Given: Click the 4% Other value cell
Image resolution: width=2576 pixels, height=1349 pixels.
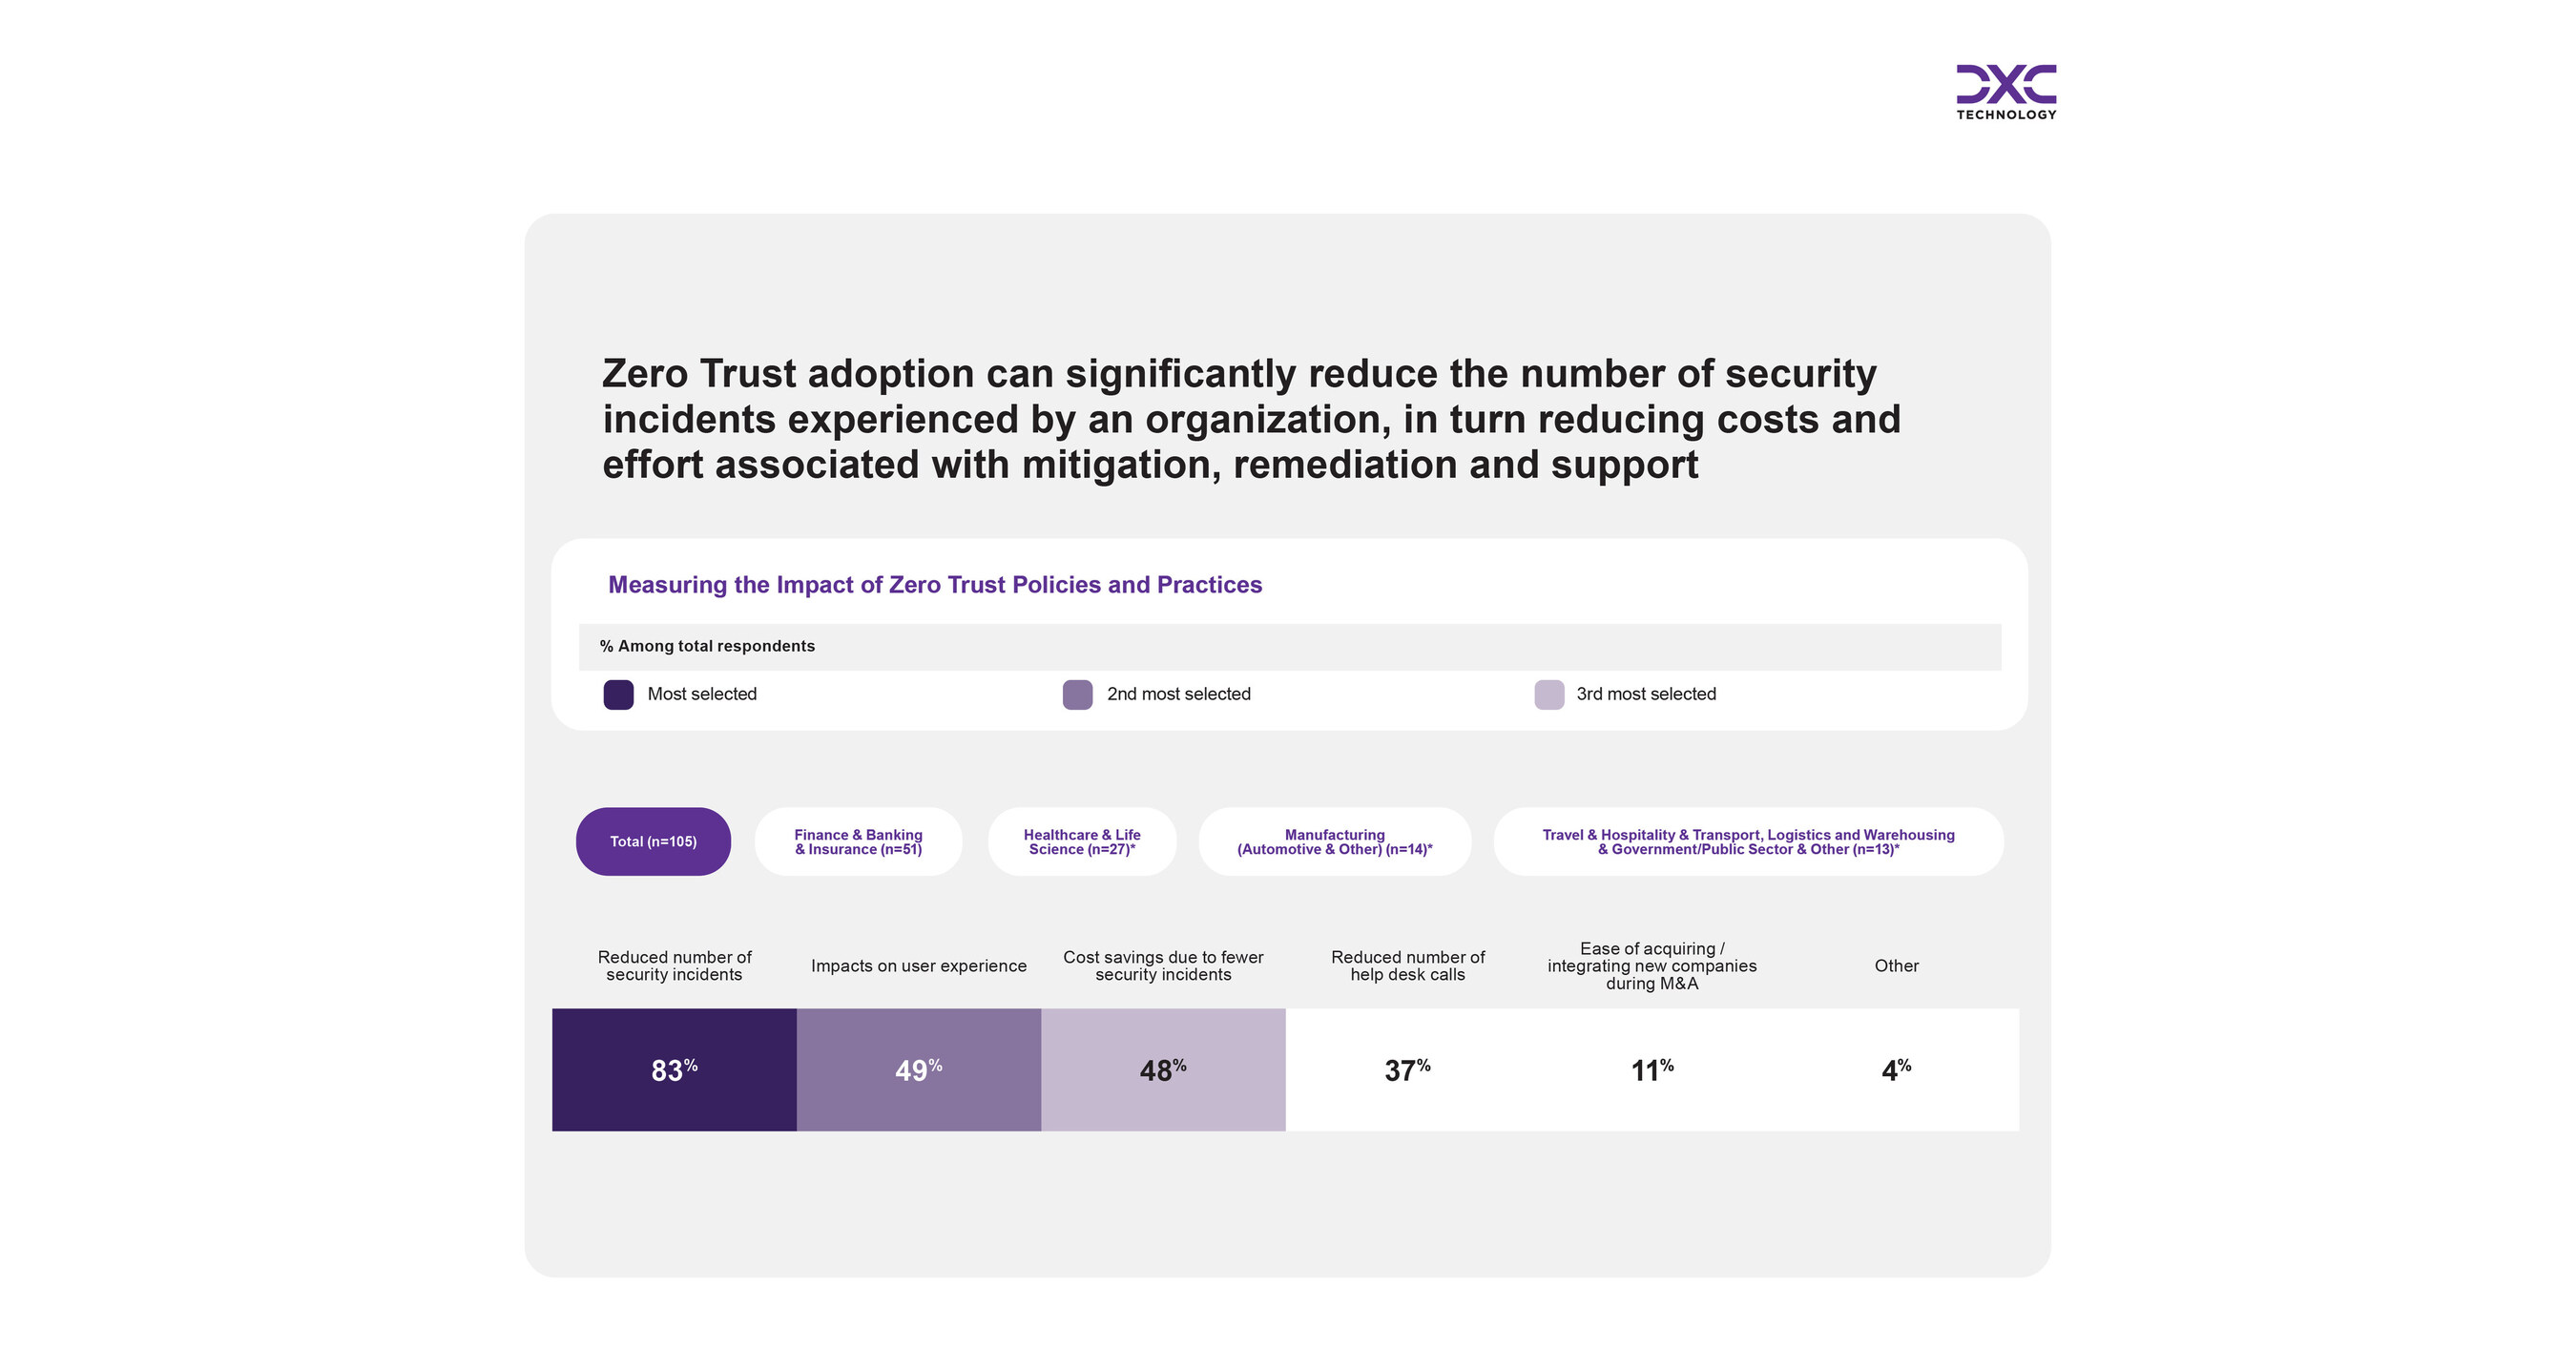Looking at the screenshot, I should tap(1896, 1069).
